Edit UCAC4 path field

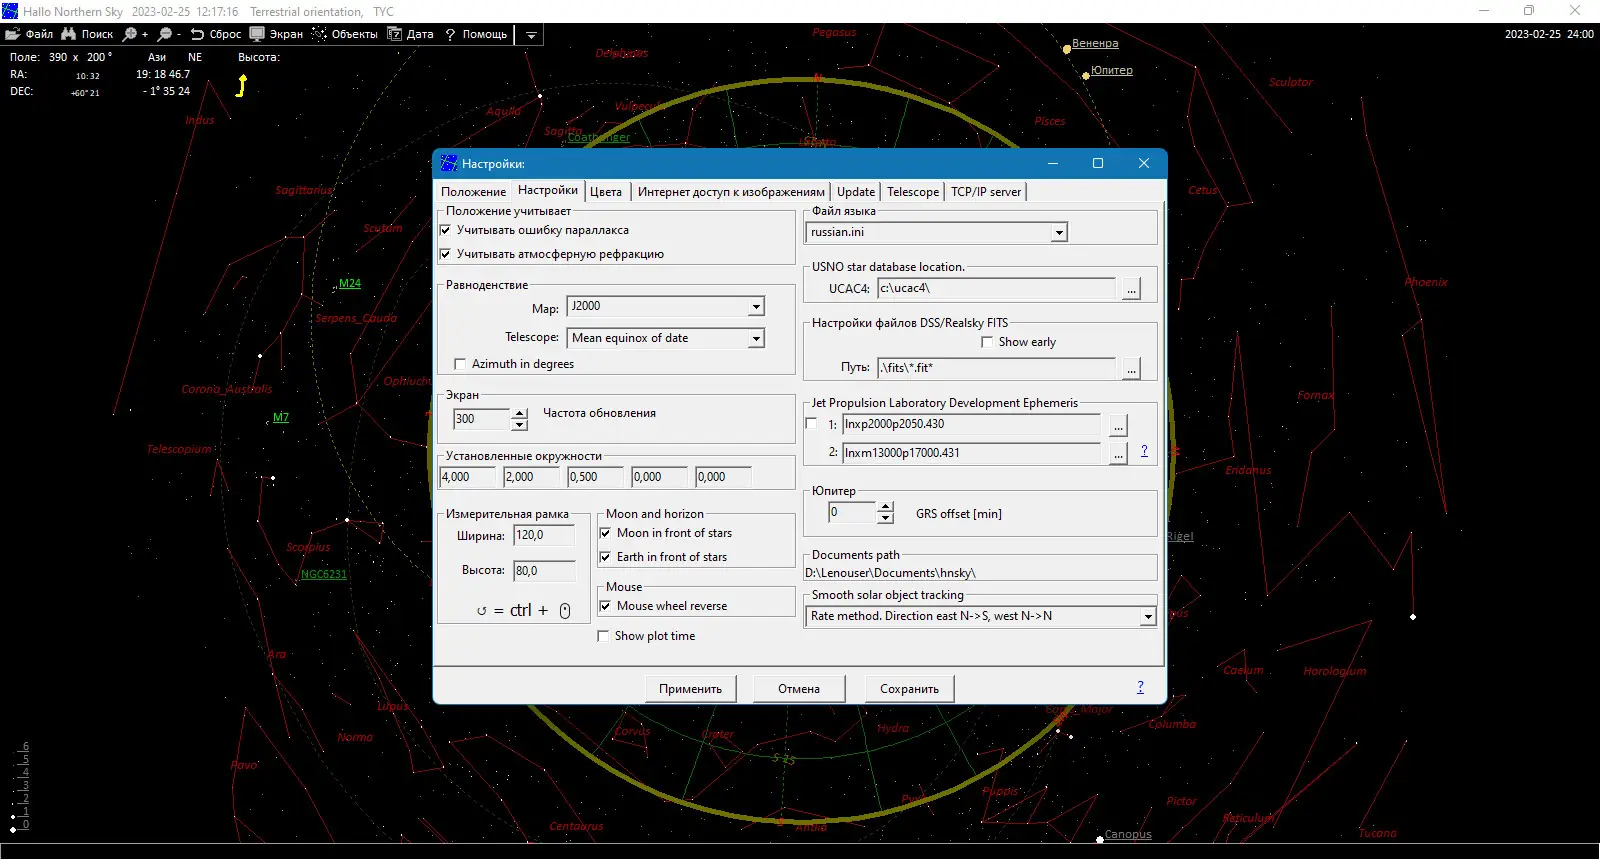point(998,289)
